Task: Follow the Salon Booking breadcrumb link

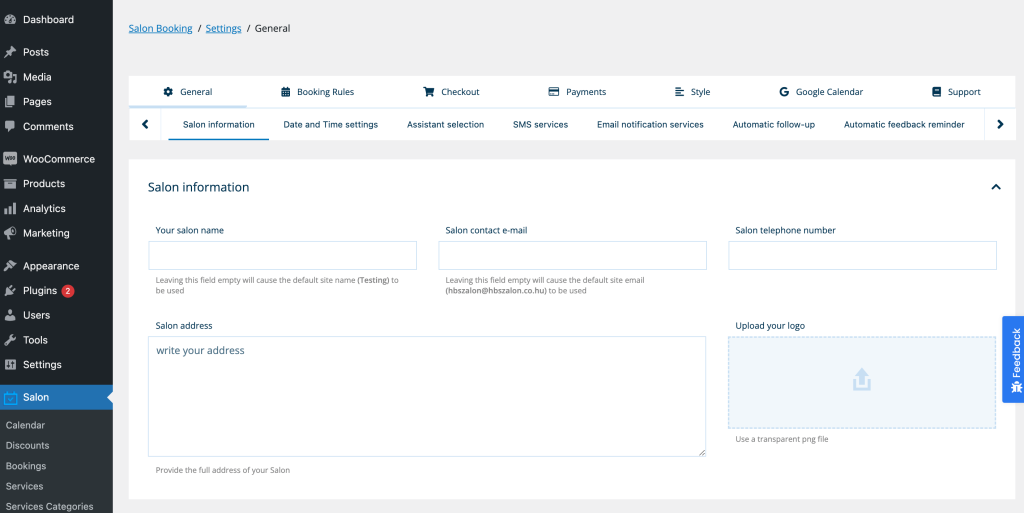Action: (x=160, y=29)
